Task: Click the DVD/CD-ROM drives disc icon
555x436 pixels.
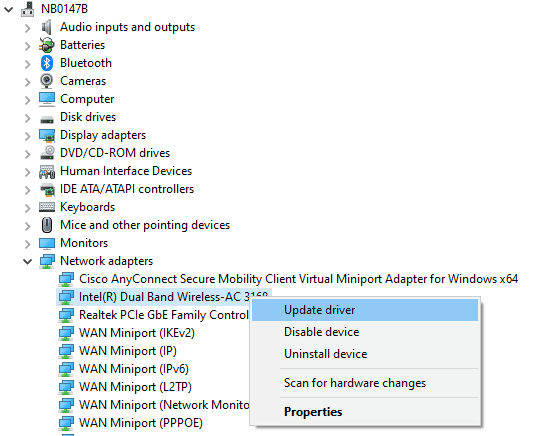Action: tap(47, 153)
